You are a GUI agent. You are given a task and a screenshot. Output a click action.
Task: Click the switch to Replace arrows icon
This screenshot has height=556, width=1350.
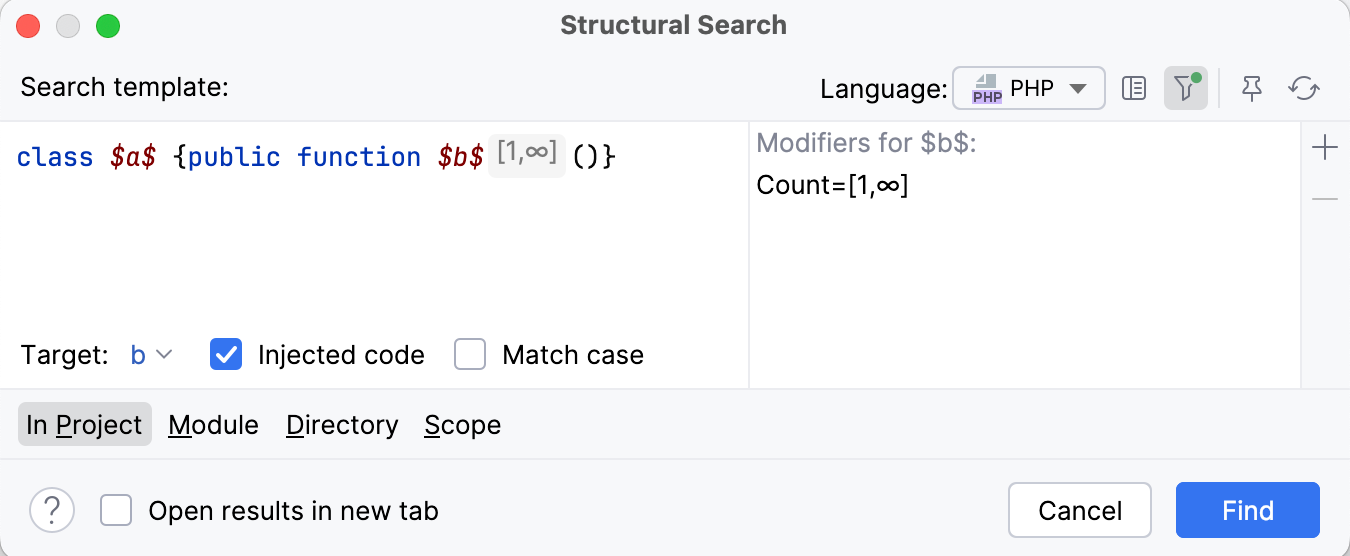pyautogui.click(x=1304, y=89)
